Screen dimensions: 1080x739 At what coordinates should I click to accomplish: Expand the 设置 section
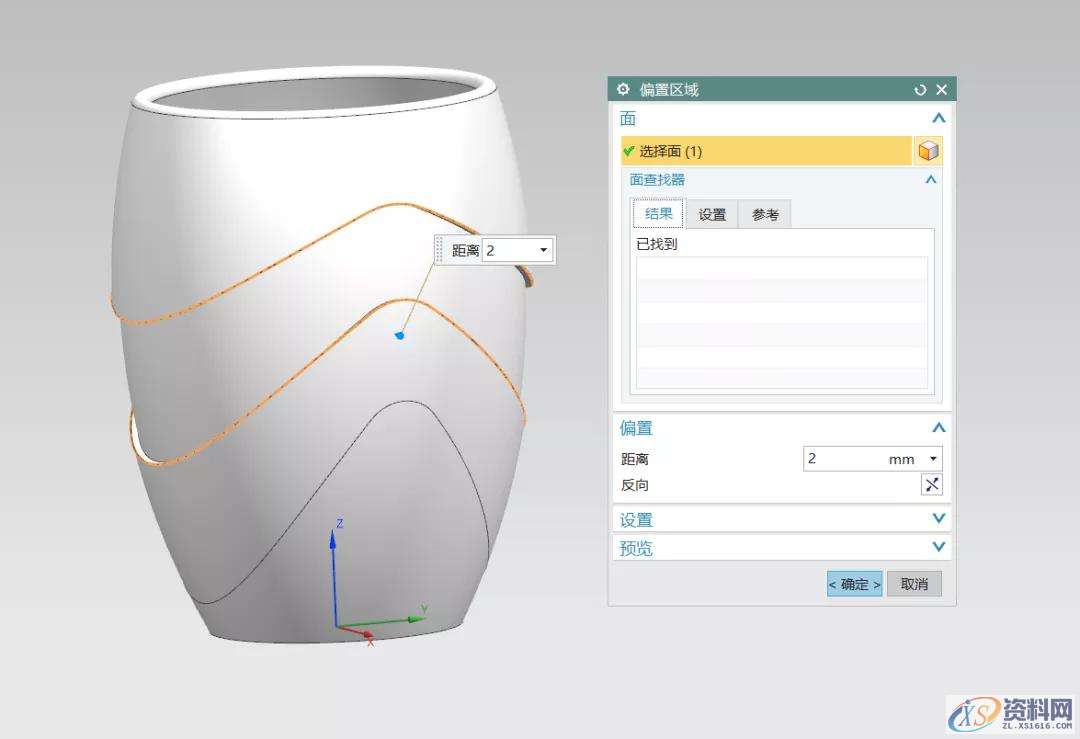[x=937, y=519]
